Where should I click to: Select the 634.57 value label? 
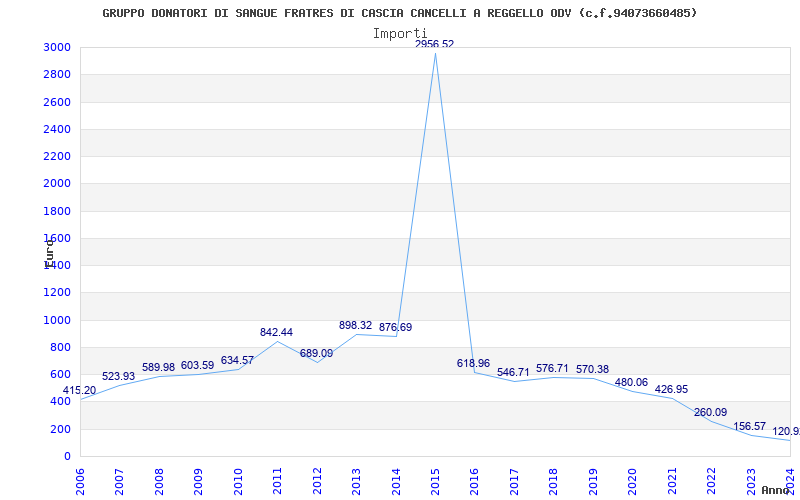[237, 361]
